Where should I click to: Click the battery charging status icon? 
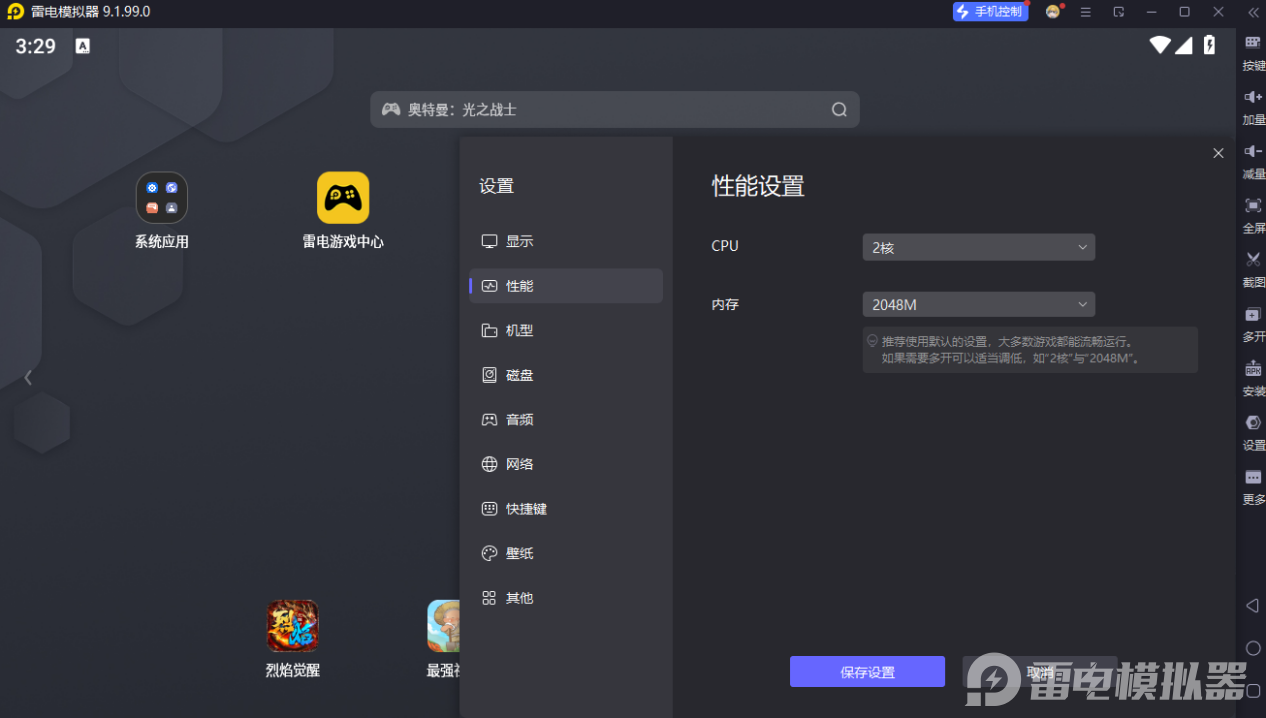[1209, 45]
